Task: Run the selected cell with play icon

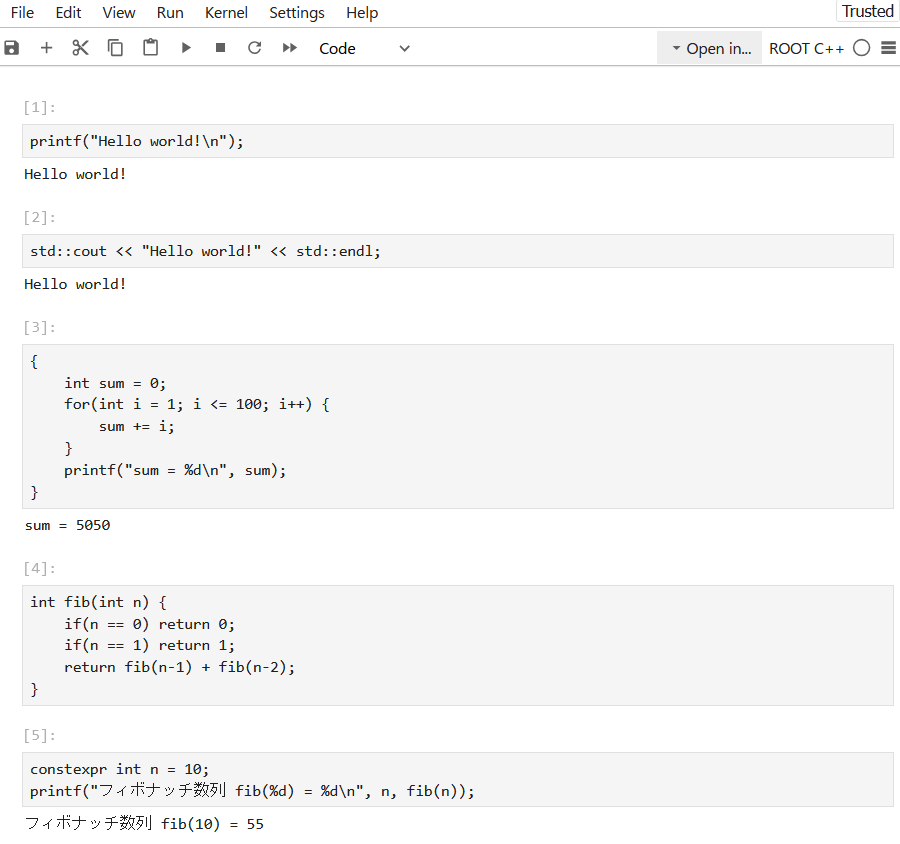Action: 186,48
